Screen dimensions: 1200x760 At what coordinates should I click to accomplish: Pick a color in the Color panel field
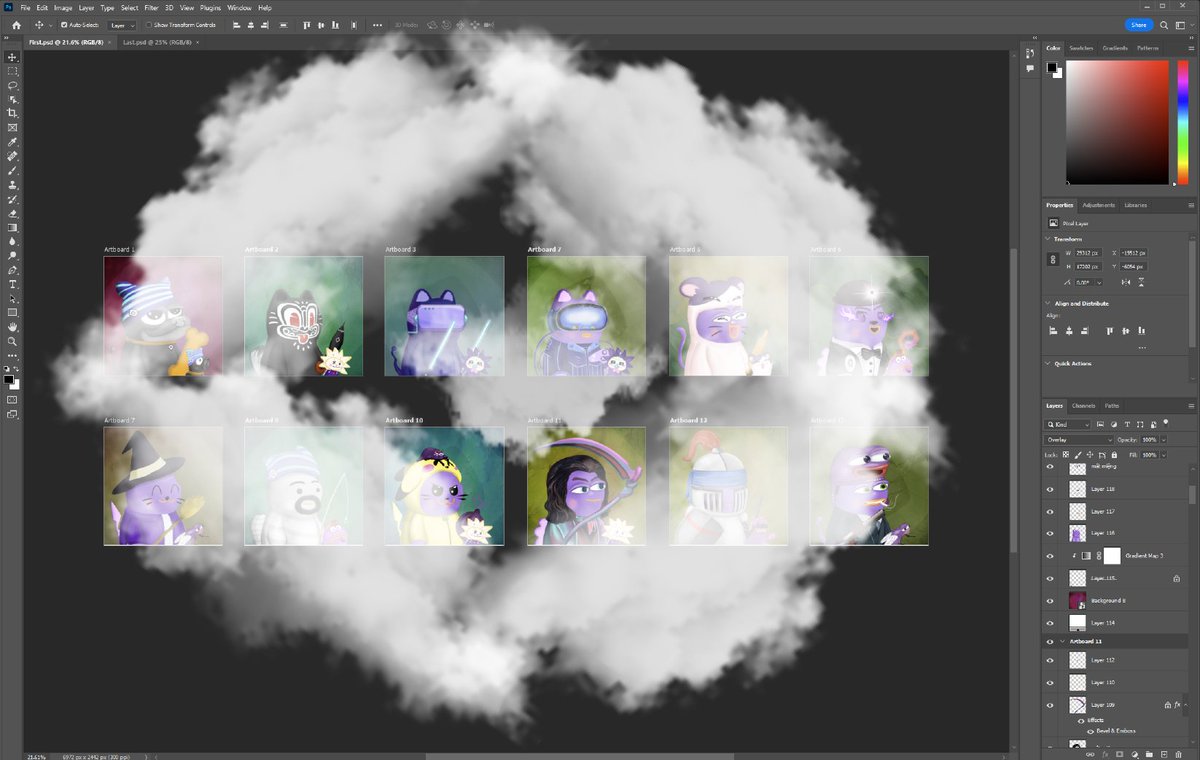(x=1116, y=121)
